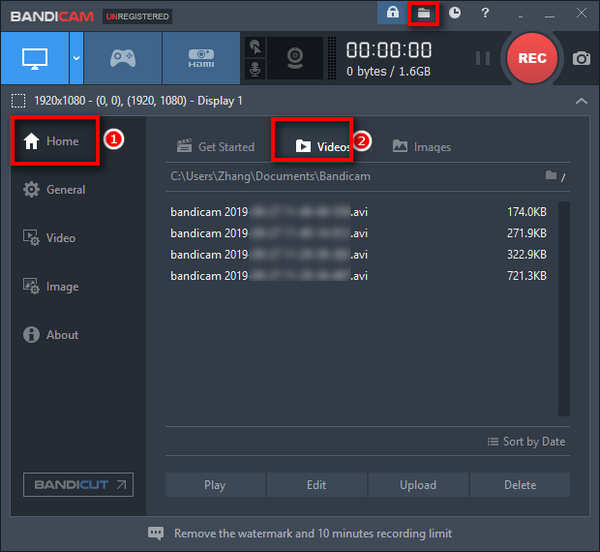Open the Get Started tab

coord(215,146)
